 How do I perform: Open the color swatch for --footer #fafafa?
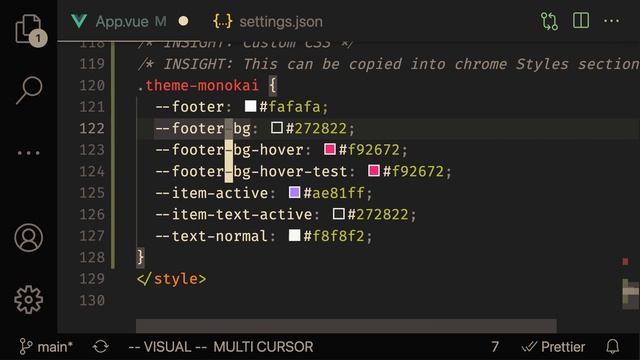tap(250, 106)
